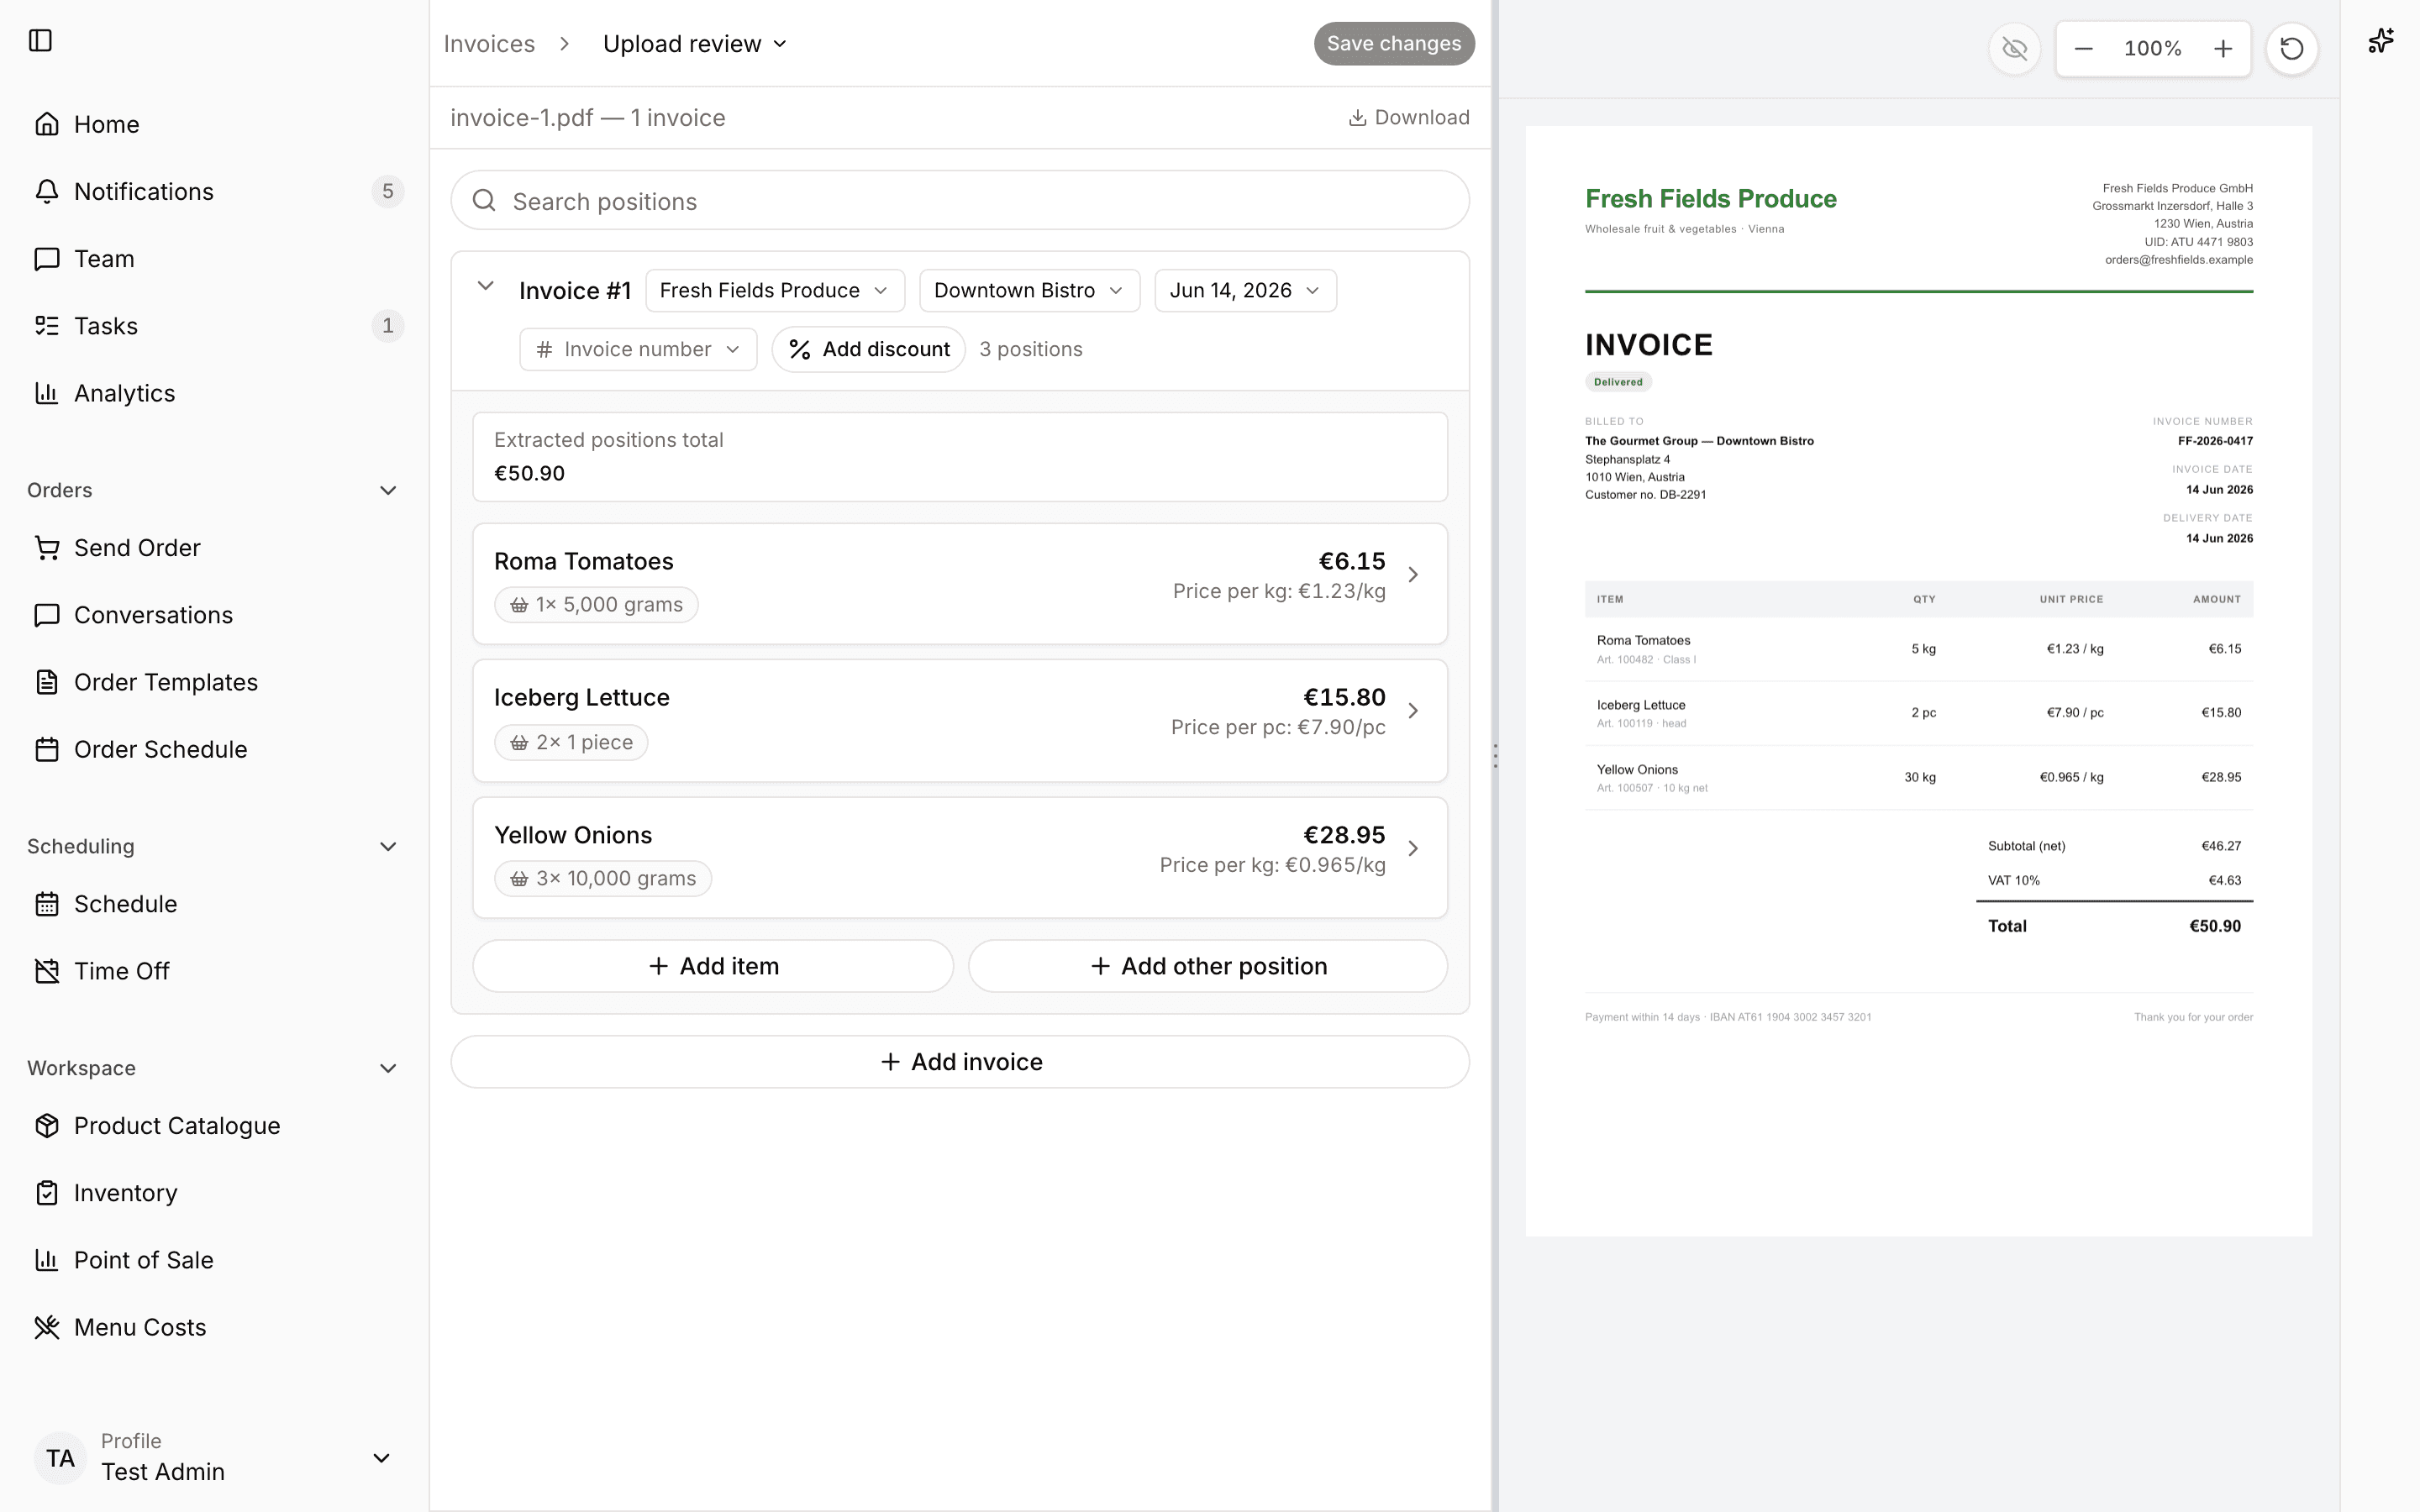Reset the document view rotation
Viewport: 2420px width, 1512px height.
2291,48
